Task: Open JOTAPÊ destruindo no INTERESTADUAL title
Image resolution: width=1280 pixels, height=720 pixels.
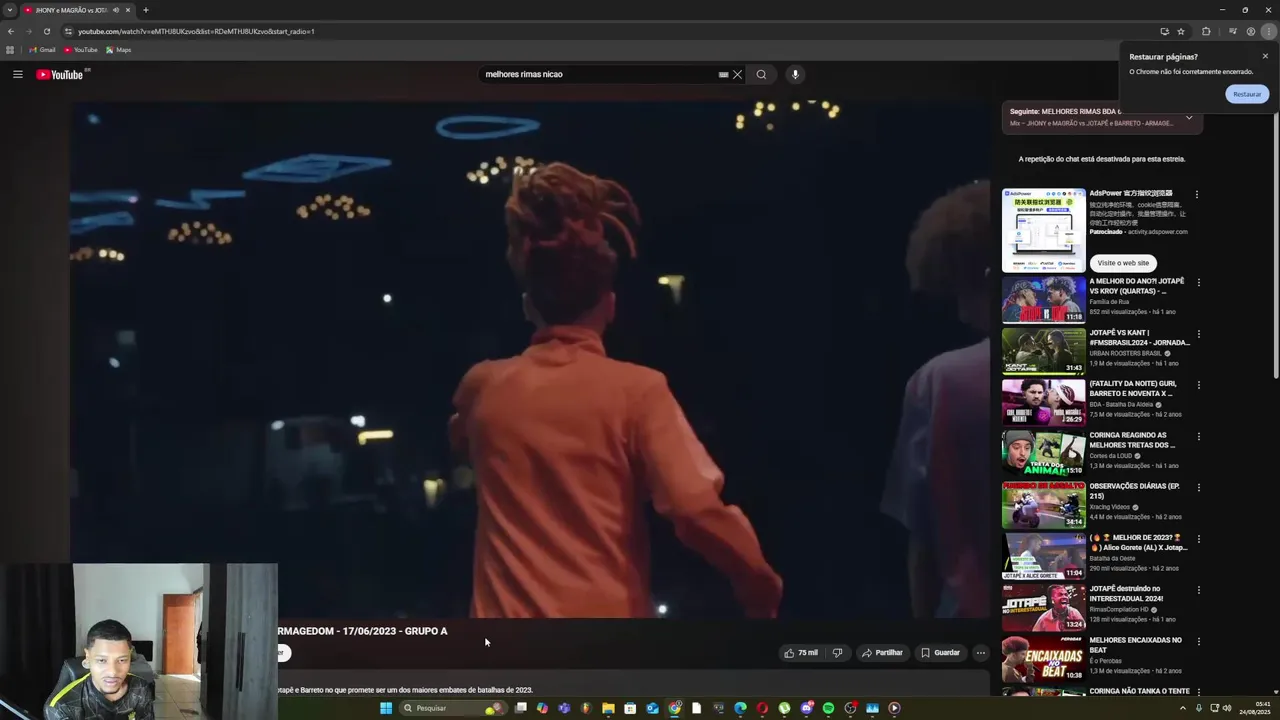Action: click(1127, 594)
